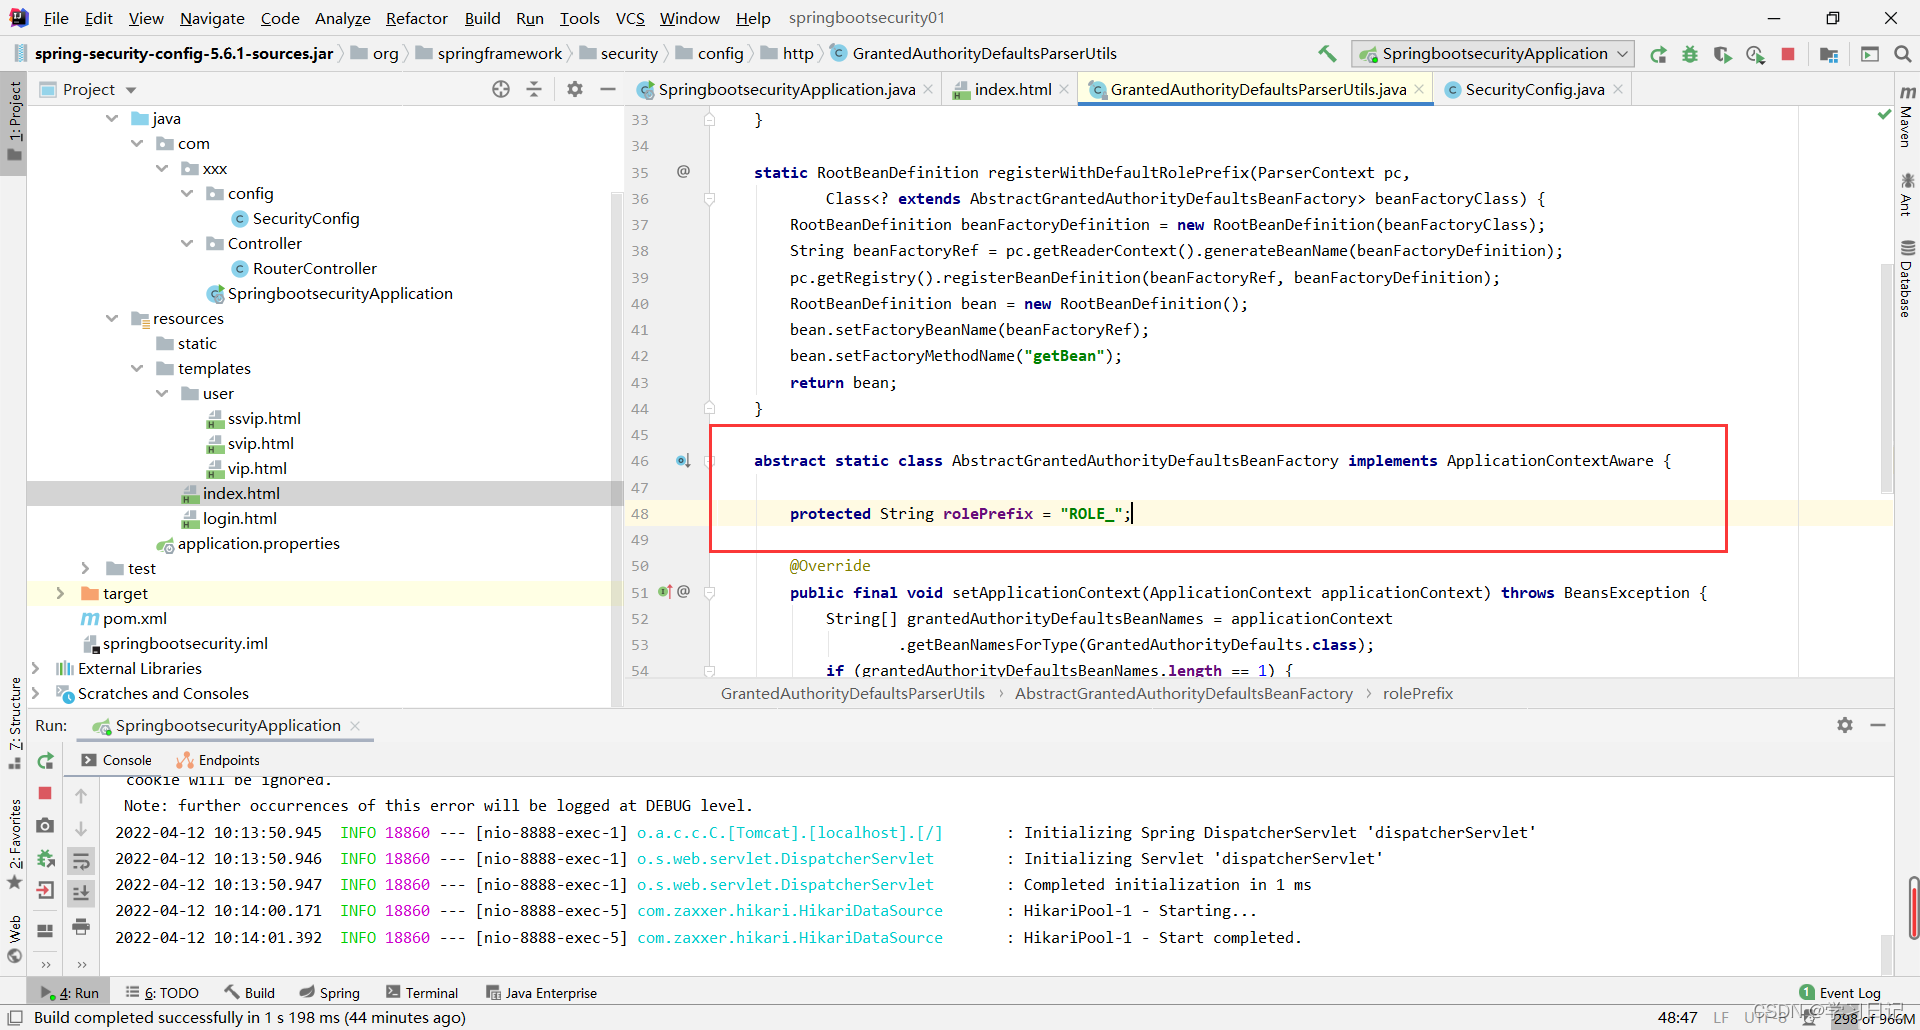
Task: Collapse the resources folder
Action: coord(112,318)
